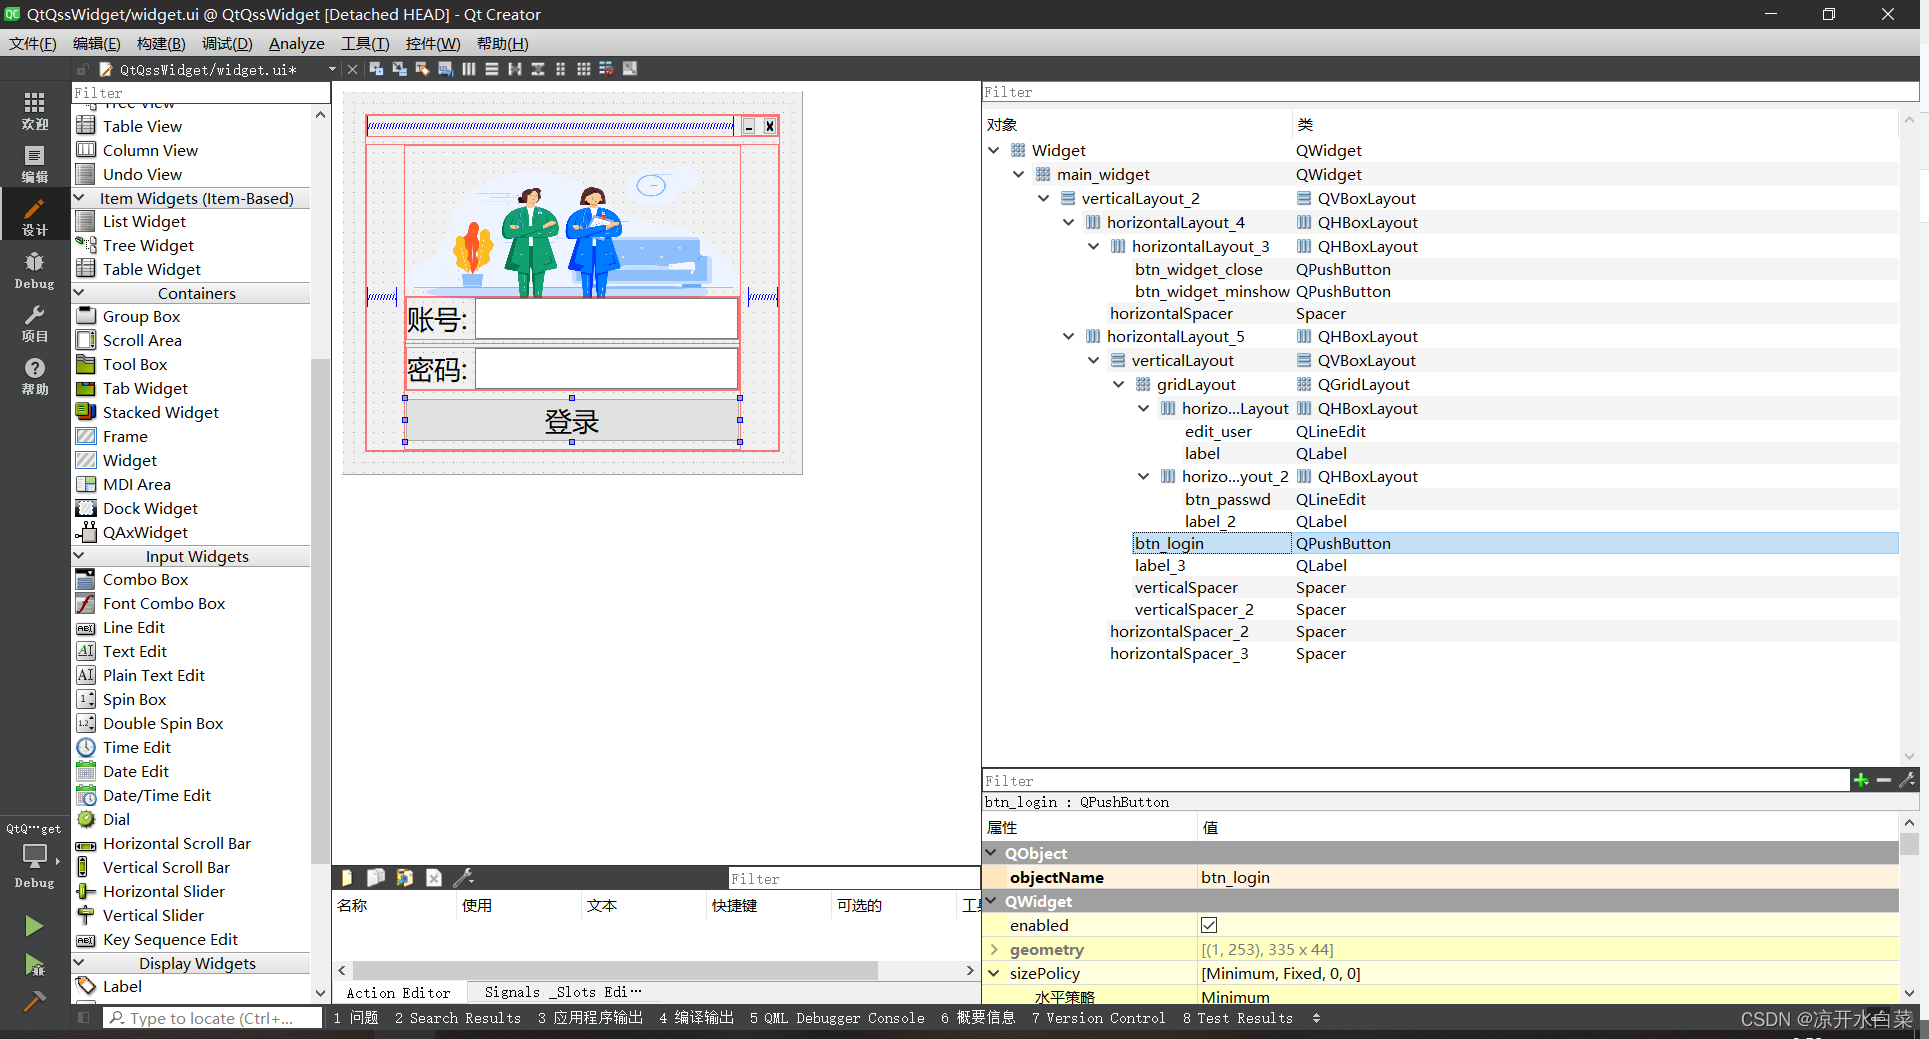The image size is (1929, 1039).
Task: Open 项目 (Projects) mode in sidebar
Action: (34, 323)
